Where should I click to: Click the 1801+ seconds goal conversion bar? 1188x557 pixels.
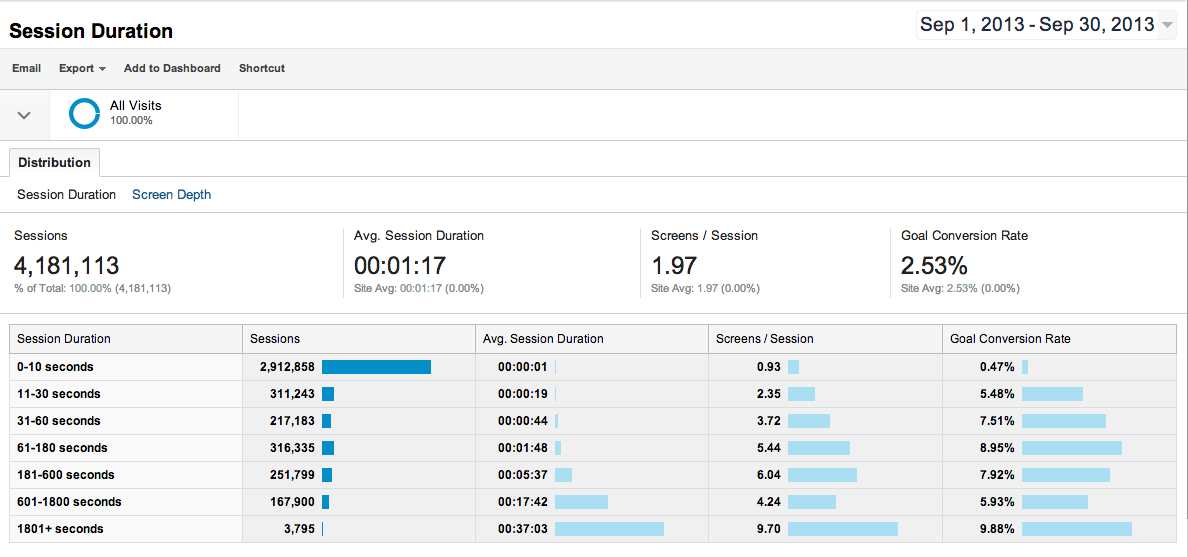pos(1076,529)
